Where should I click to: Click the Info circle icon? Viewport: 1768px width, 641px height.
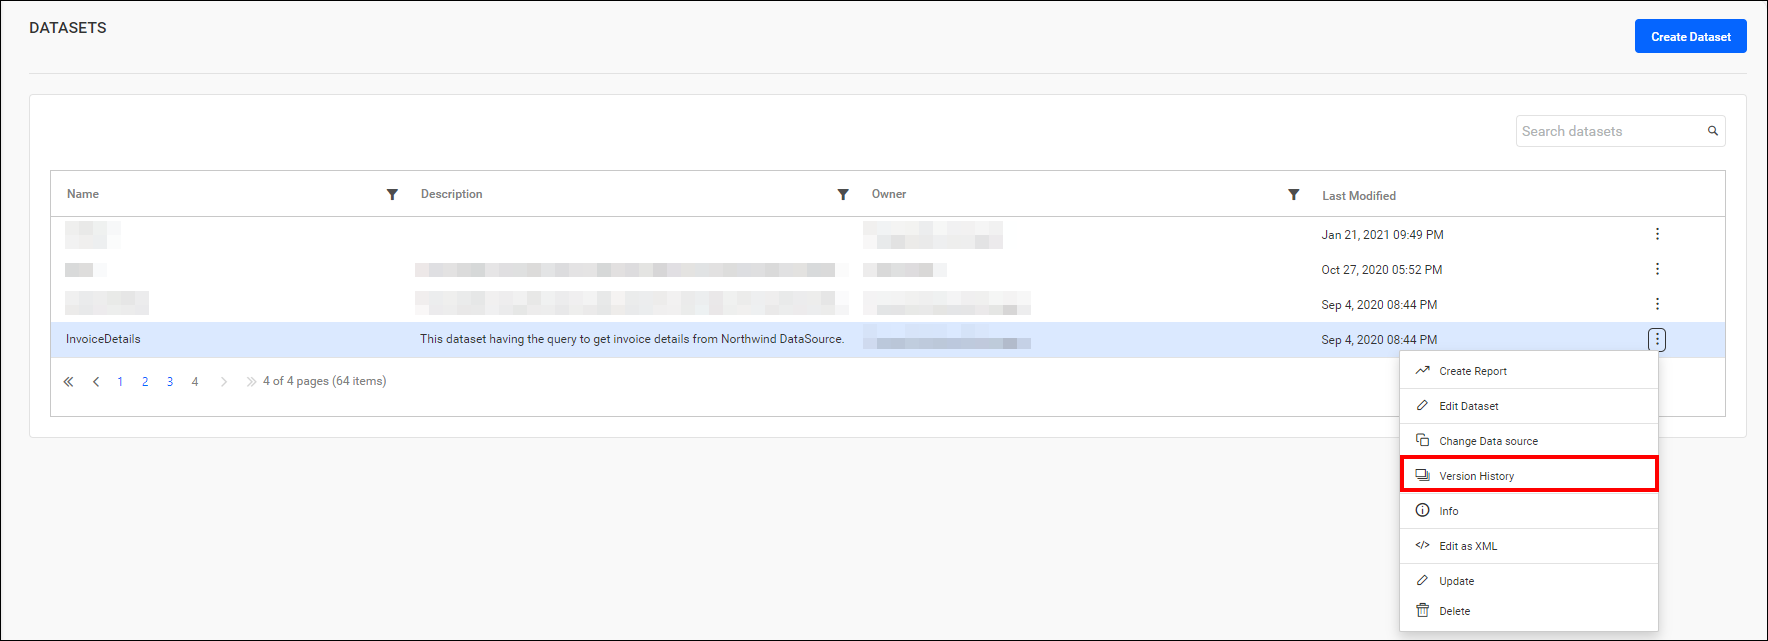pos(1422,510)
